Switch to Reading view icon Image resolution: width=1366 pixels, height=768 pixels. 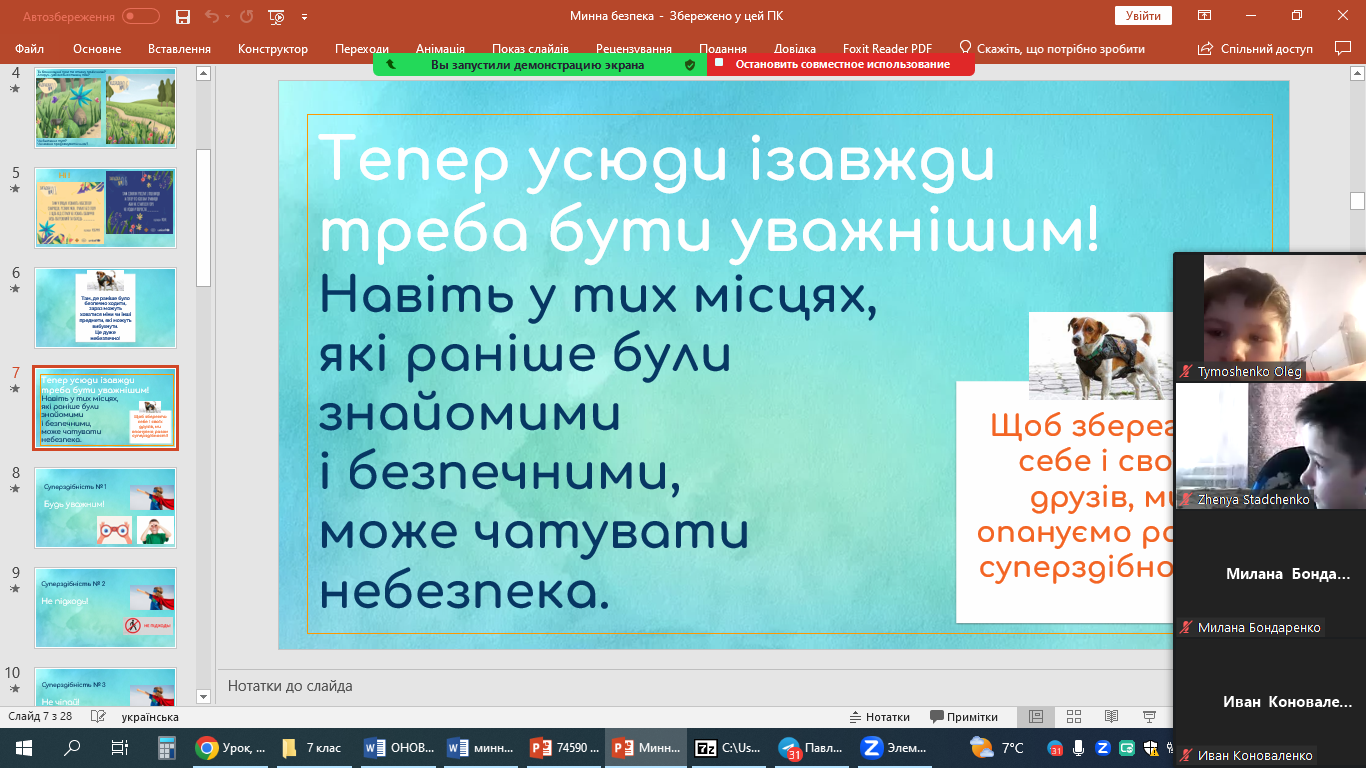tap(1111, 717)
